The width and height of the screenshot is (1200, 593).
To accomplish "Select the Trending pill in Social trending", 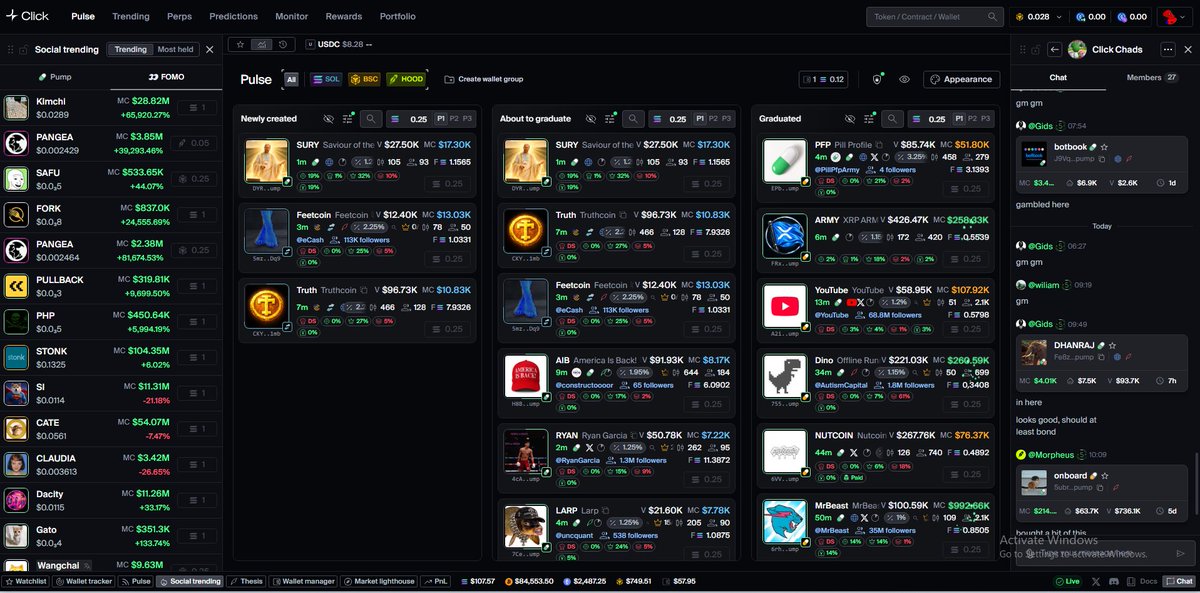I will pos(130,49).
